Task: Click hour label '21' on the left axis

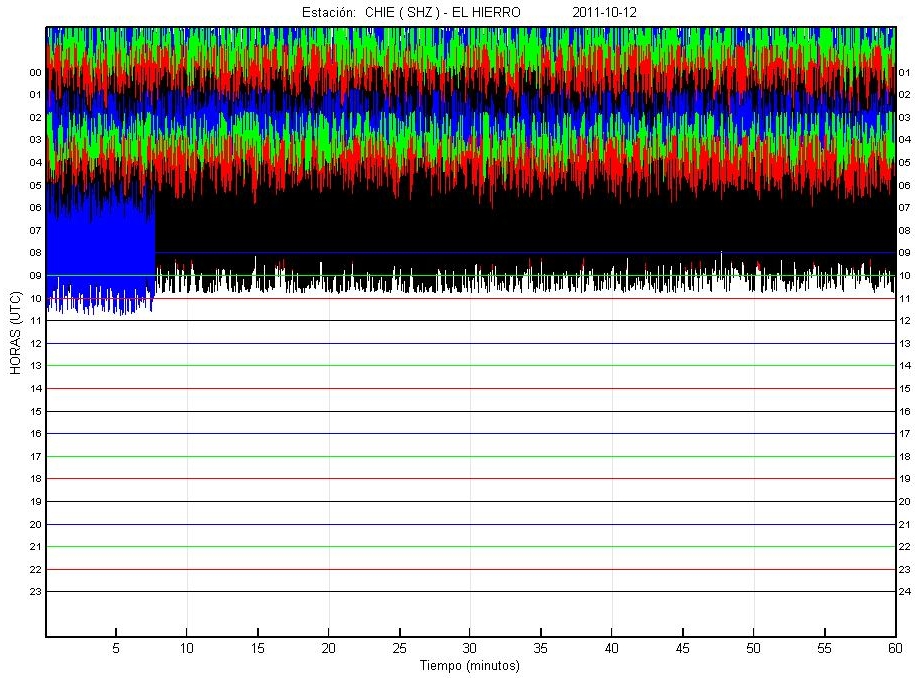Action: (x=36, y=546)
